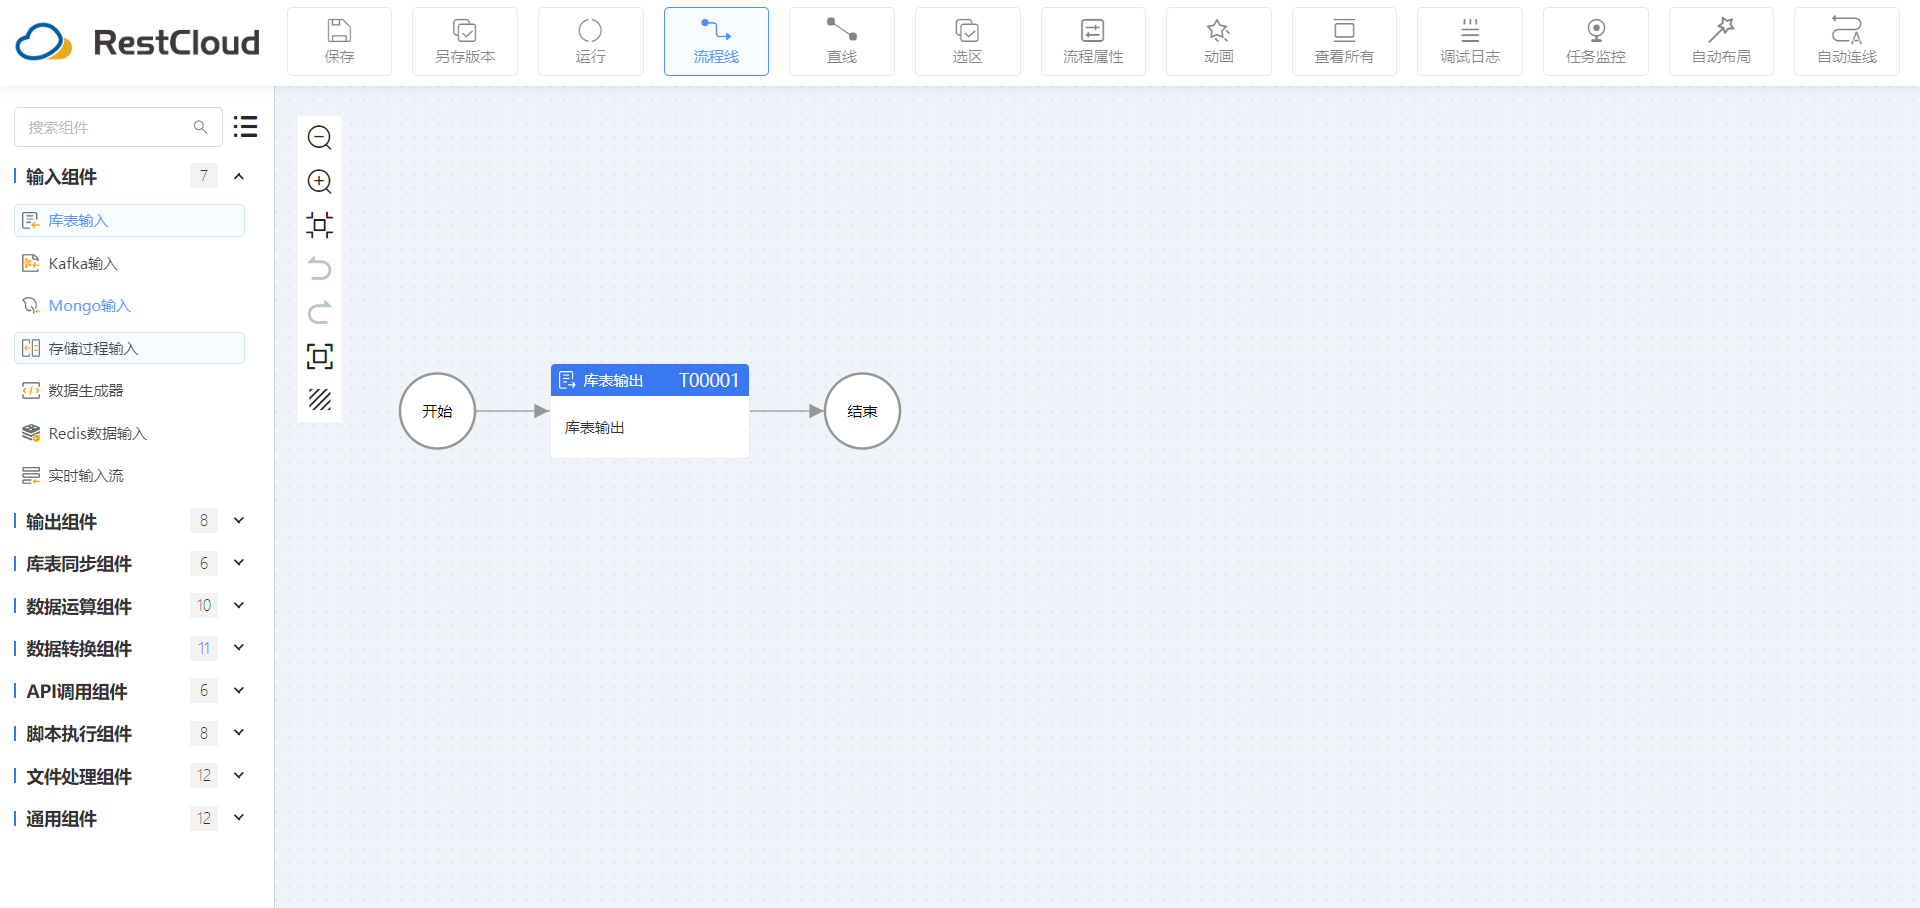Click the 文件处理组件 category title

79,777
